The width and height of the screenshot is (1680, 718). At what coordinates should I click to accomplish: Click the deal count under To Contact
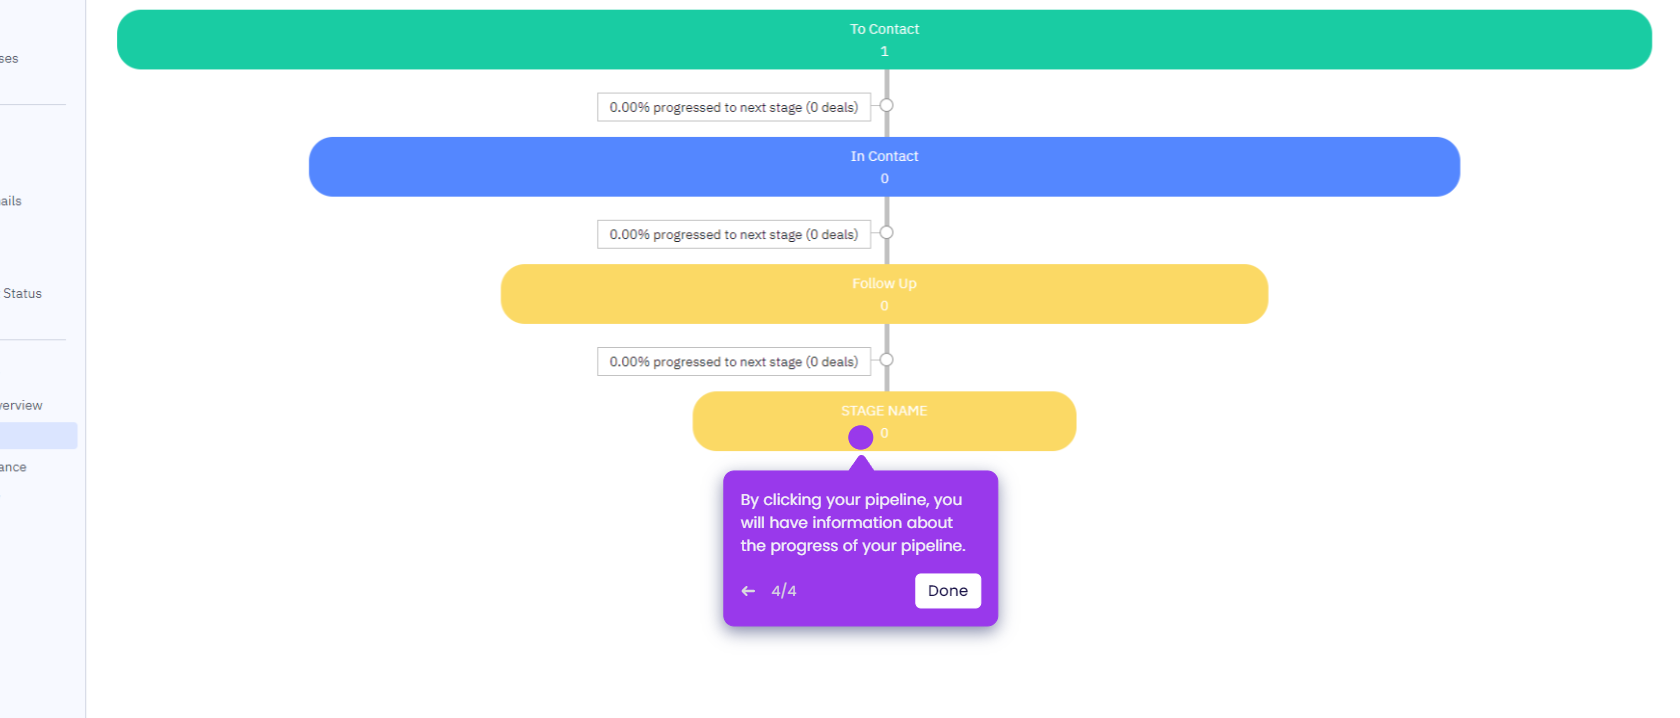pos(884,51)
